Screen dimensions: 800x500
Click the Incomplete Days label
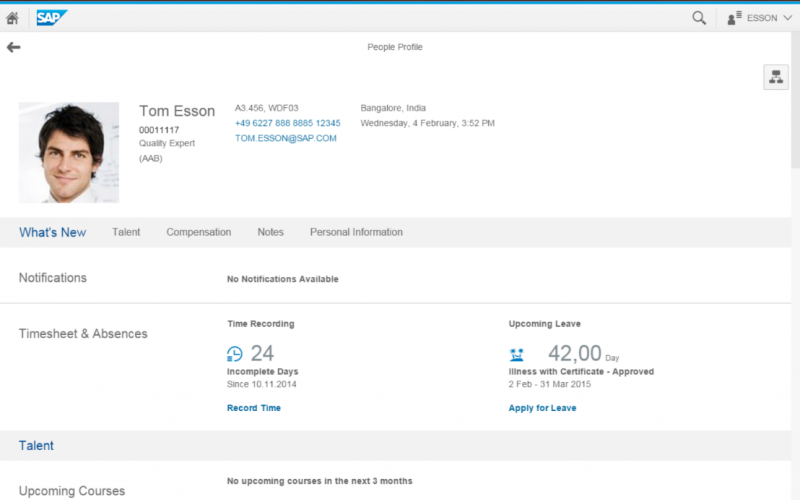(263, 372)
